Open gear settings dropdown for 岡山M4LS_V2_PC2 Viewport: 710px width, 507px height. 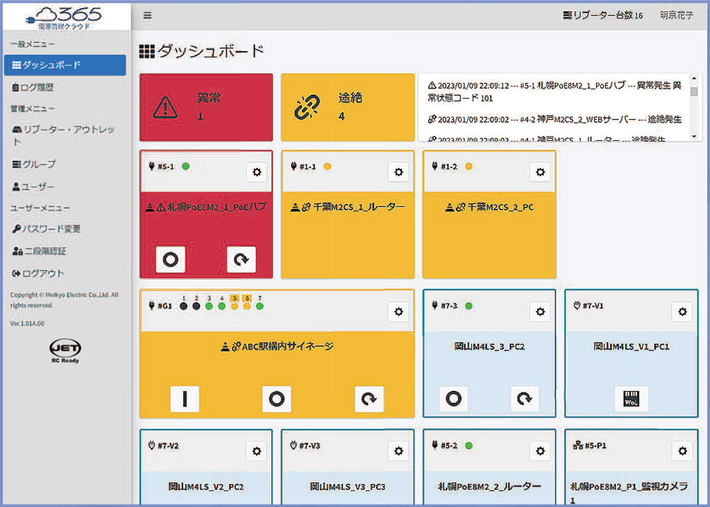point(257,451)
